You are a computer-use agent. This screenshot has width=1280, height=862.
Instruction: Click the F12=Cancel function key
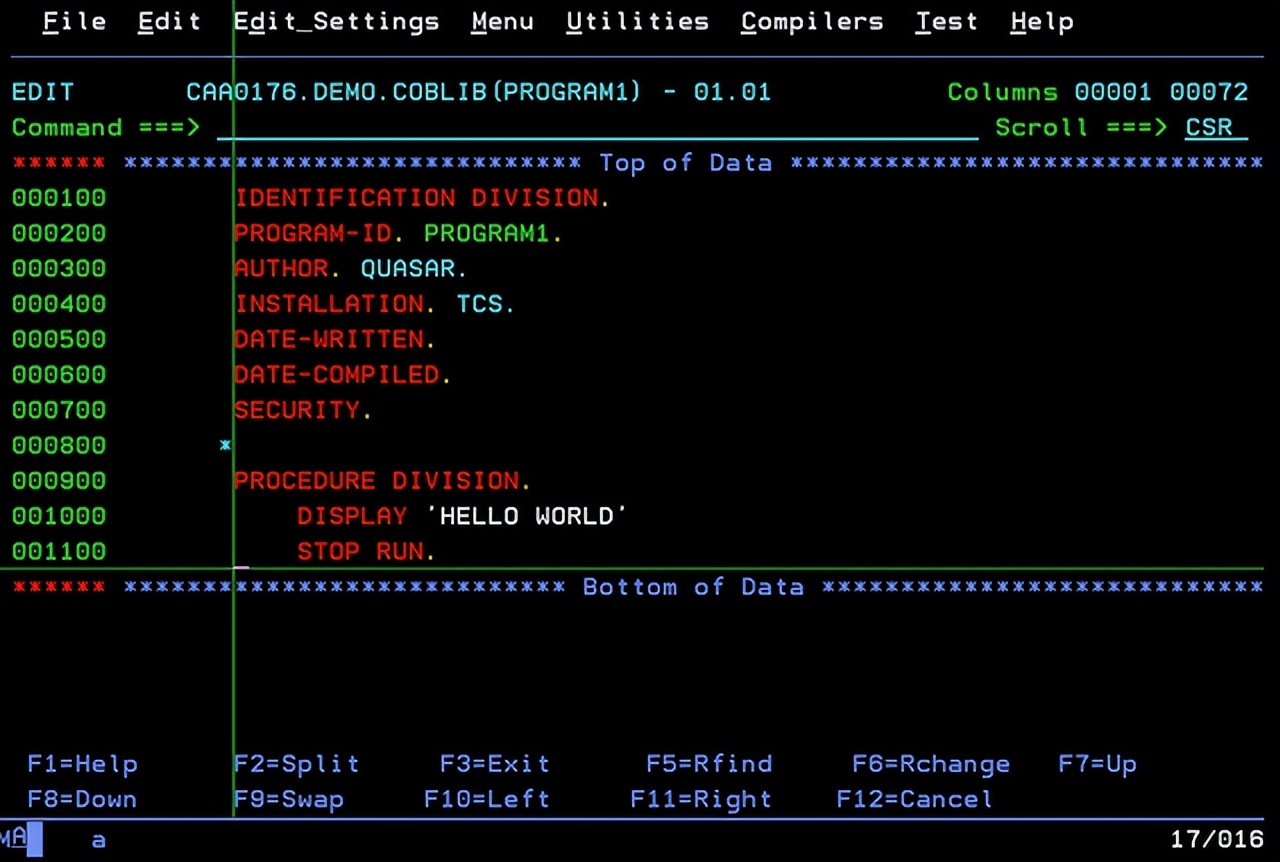click(x=915, y=799)
